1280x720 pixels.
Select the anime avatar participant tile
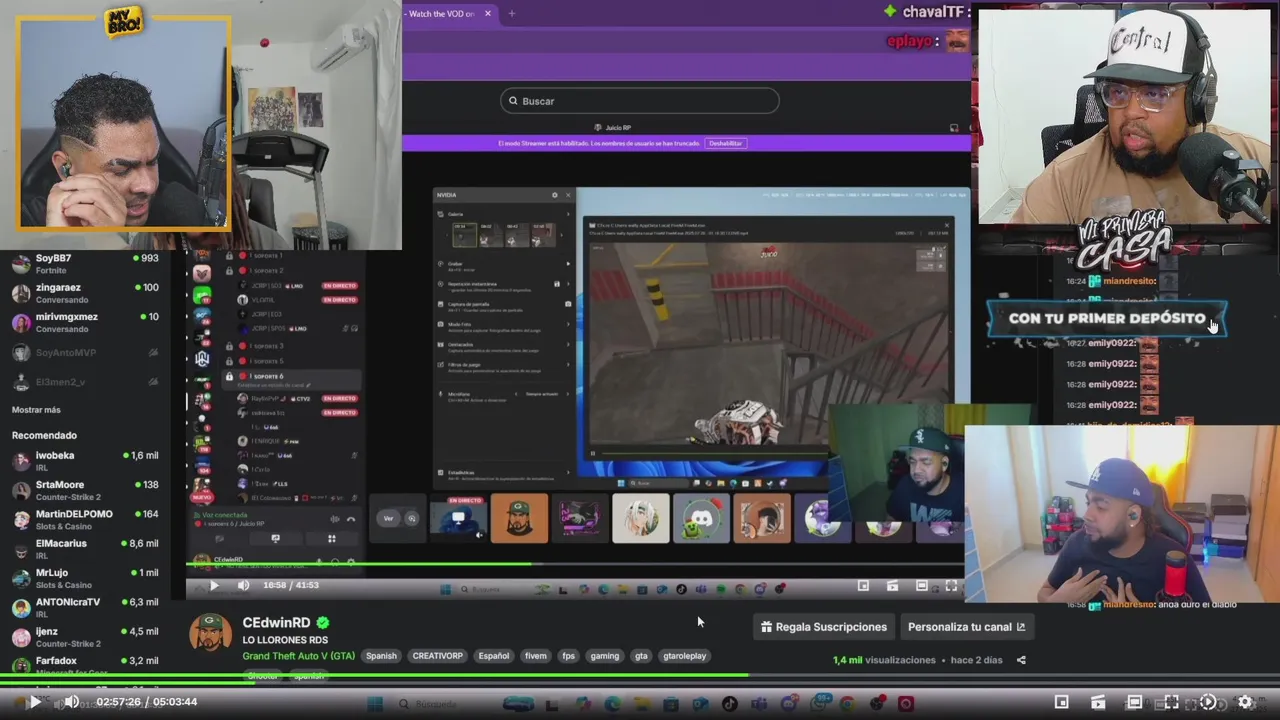pyautogui.click(x=641, y=519)
